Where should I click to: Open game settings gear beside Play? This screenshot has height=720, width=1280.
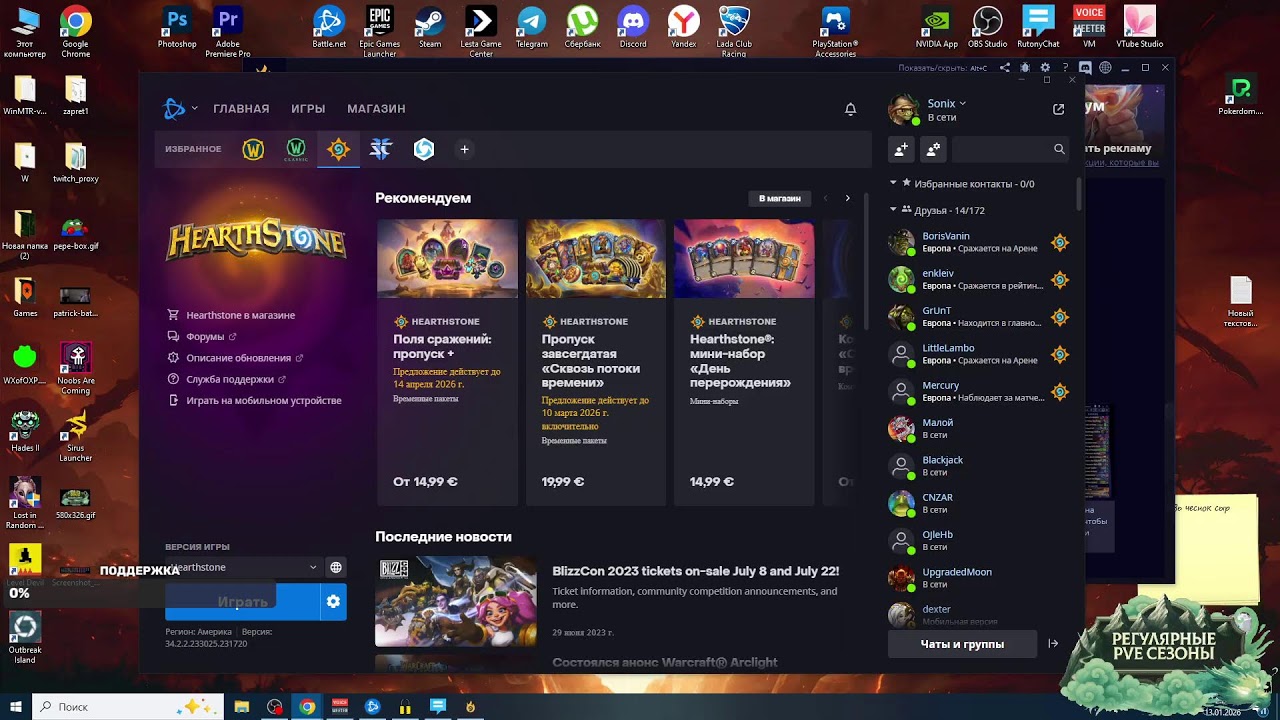333,602
